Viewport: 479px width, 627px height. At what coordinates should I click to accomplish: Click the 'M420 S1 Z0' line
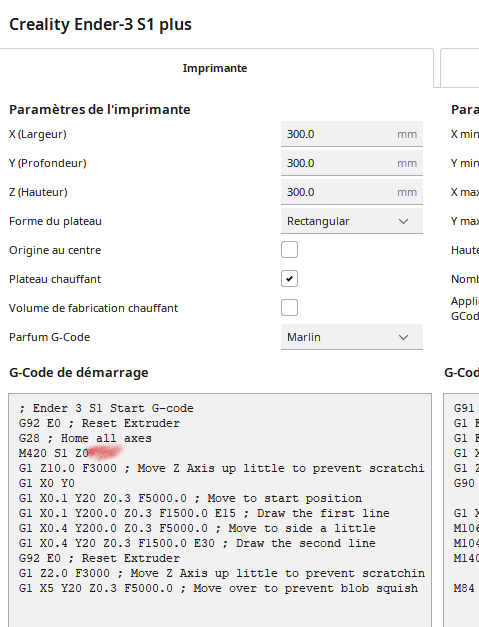click(54, 453)
